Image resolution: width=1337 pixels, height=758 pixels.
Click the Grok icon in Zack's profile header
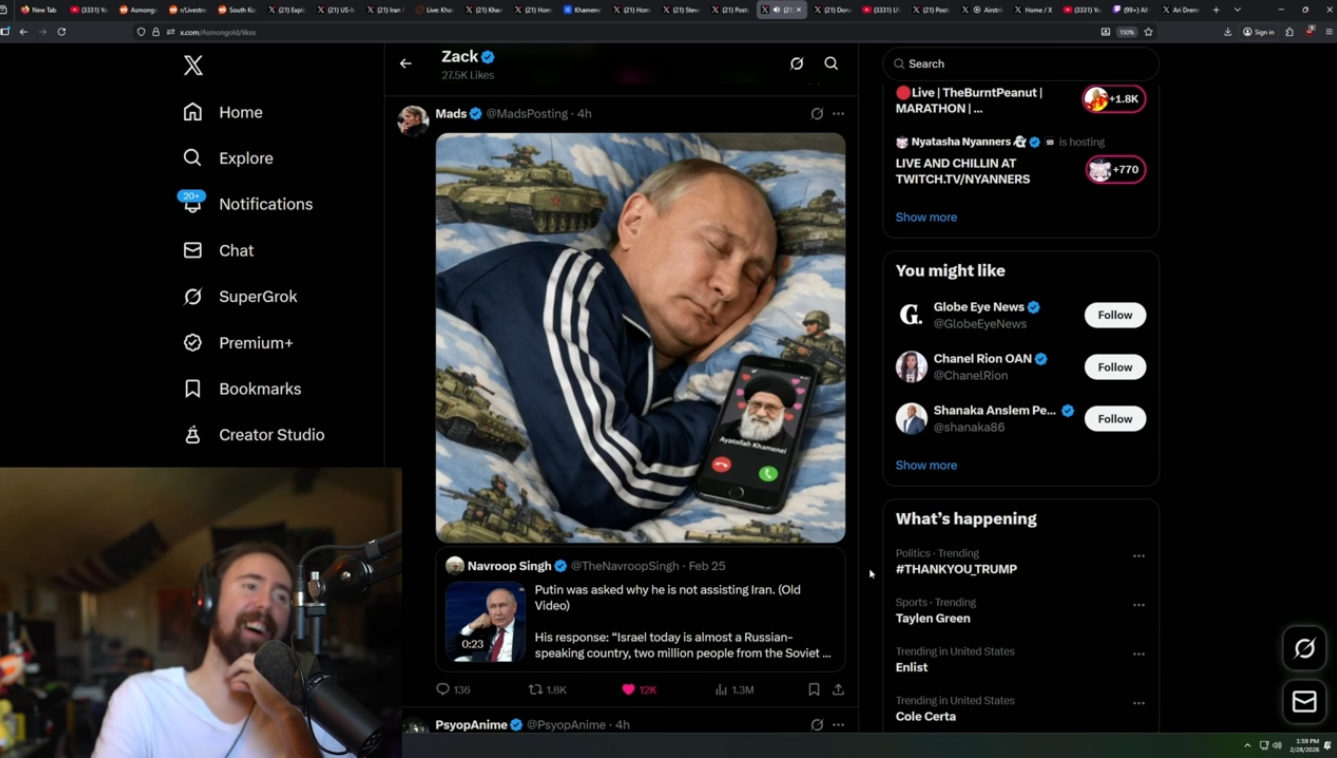(x=797, y=64)
